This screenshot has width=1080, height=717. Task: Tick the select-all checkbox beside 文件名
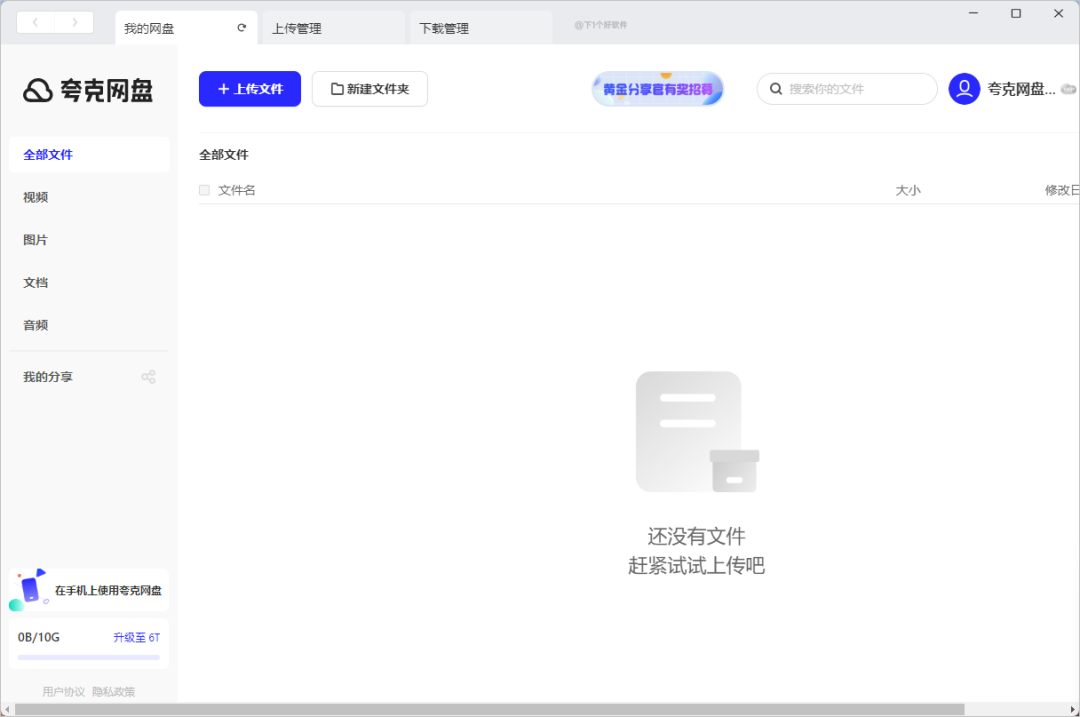point(205,190)
